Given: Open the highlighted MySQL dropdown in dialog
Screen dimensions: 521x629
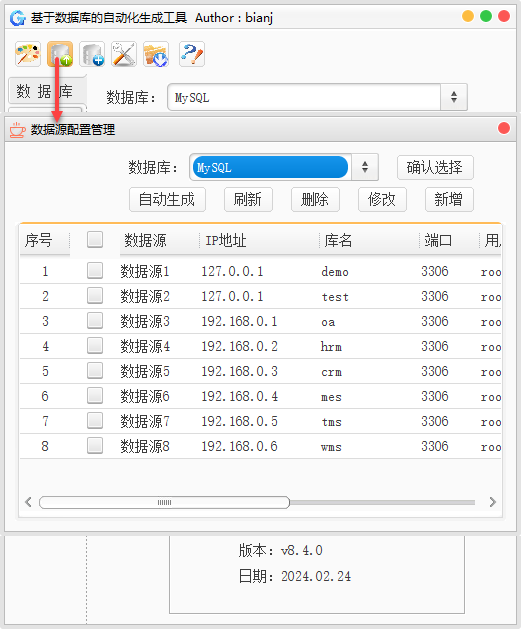Looking at the screenshot, I should click(284, 167).
